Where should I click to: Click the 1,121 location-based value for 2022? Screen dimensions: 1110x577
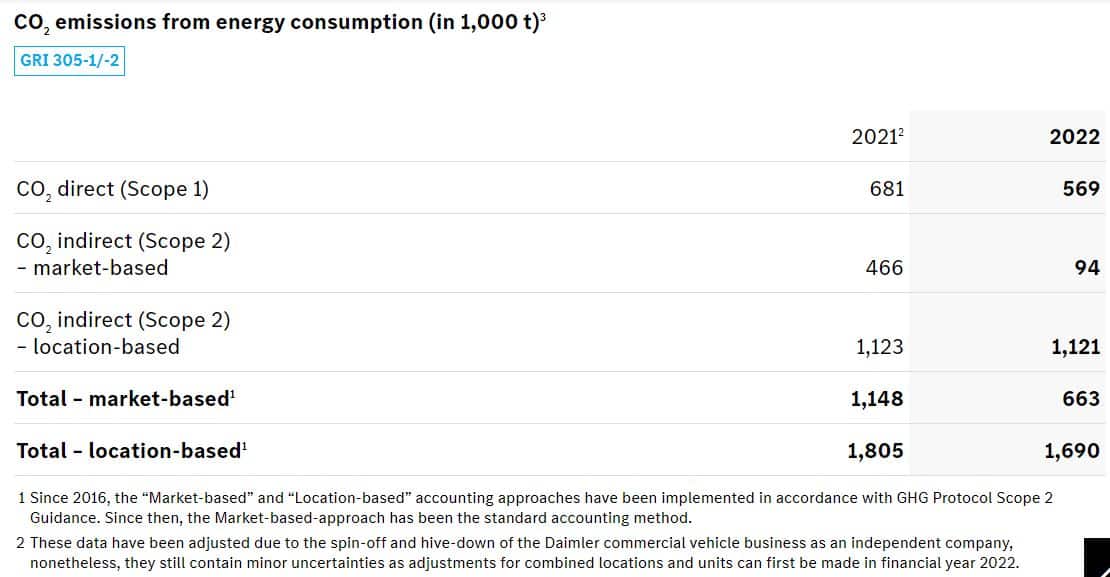(x=1075, y=347)
